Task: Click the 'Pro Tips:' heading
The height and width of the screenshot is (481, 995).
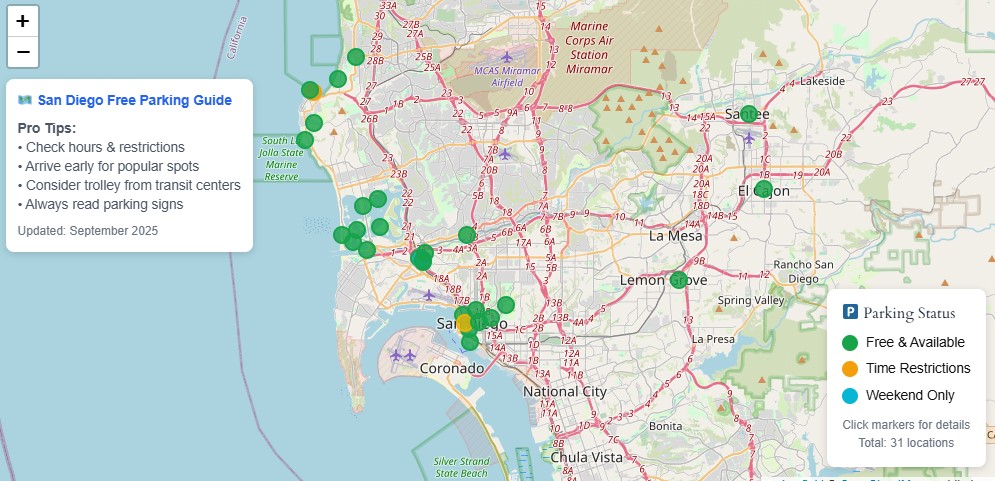Action: click(x=47, y=128)
